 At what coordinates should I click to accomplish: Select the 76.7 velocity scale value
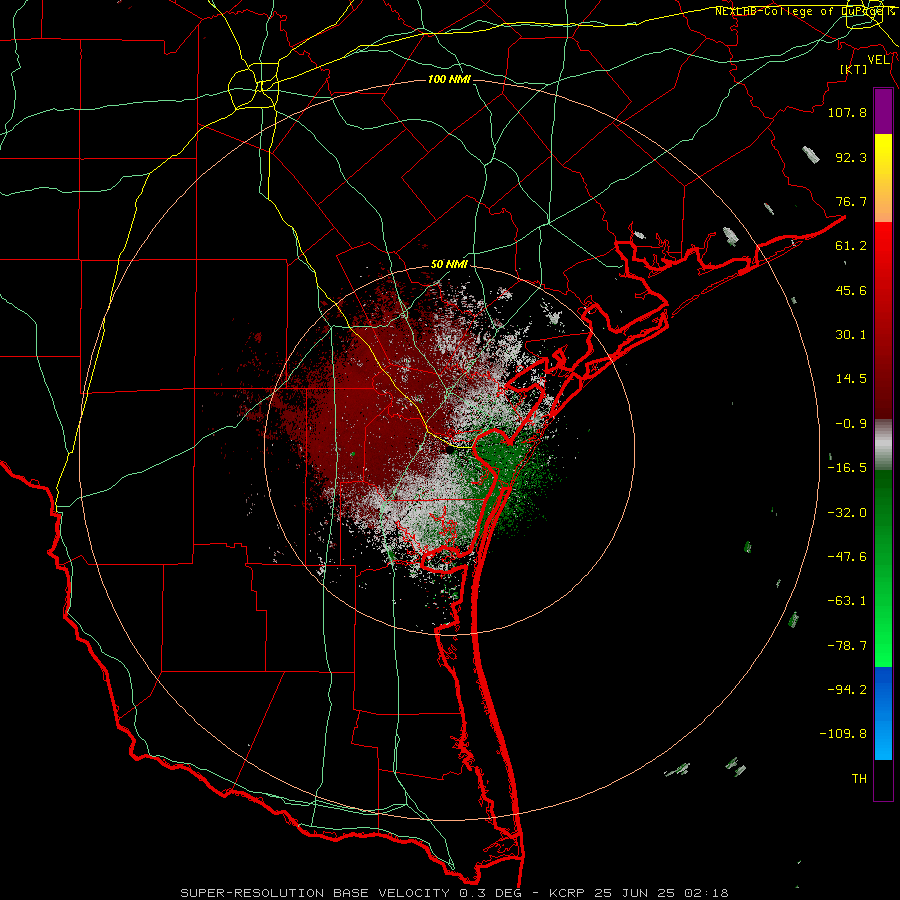click(x=851, y=201)
